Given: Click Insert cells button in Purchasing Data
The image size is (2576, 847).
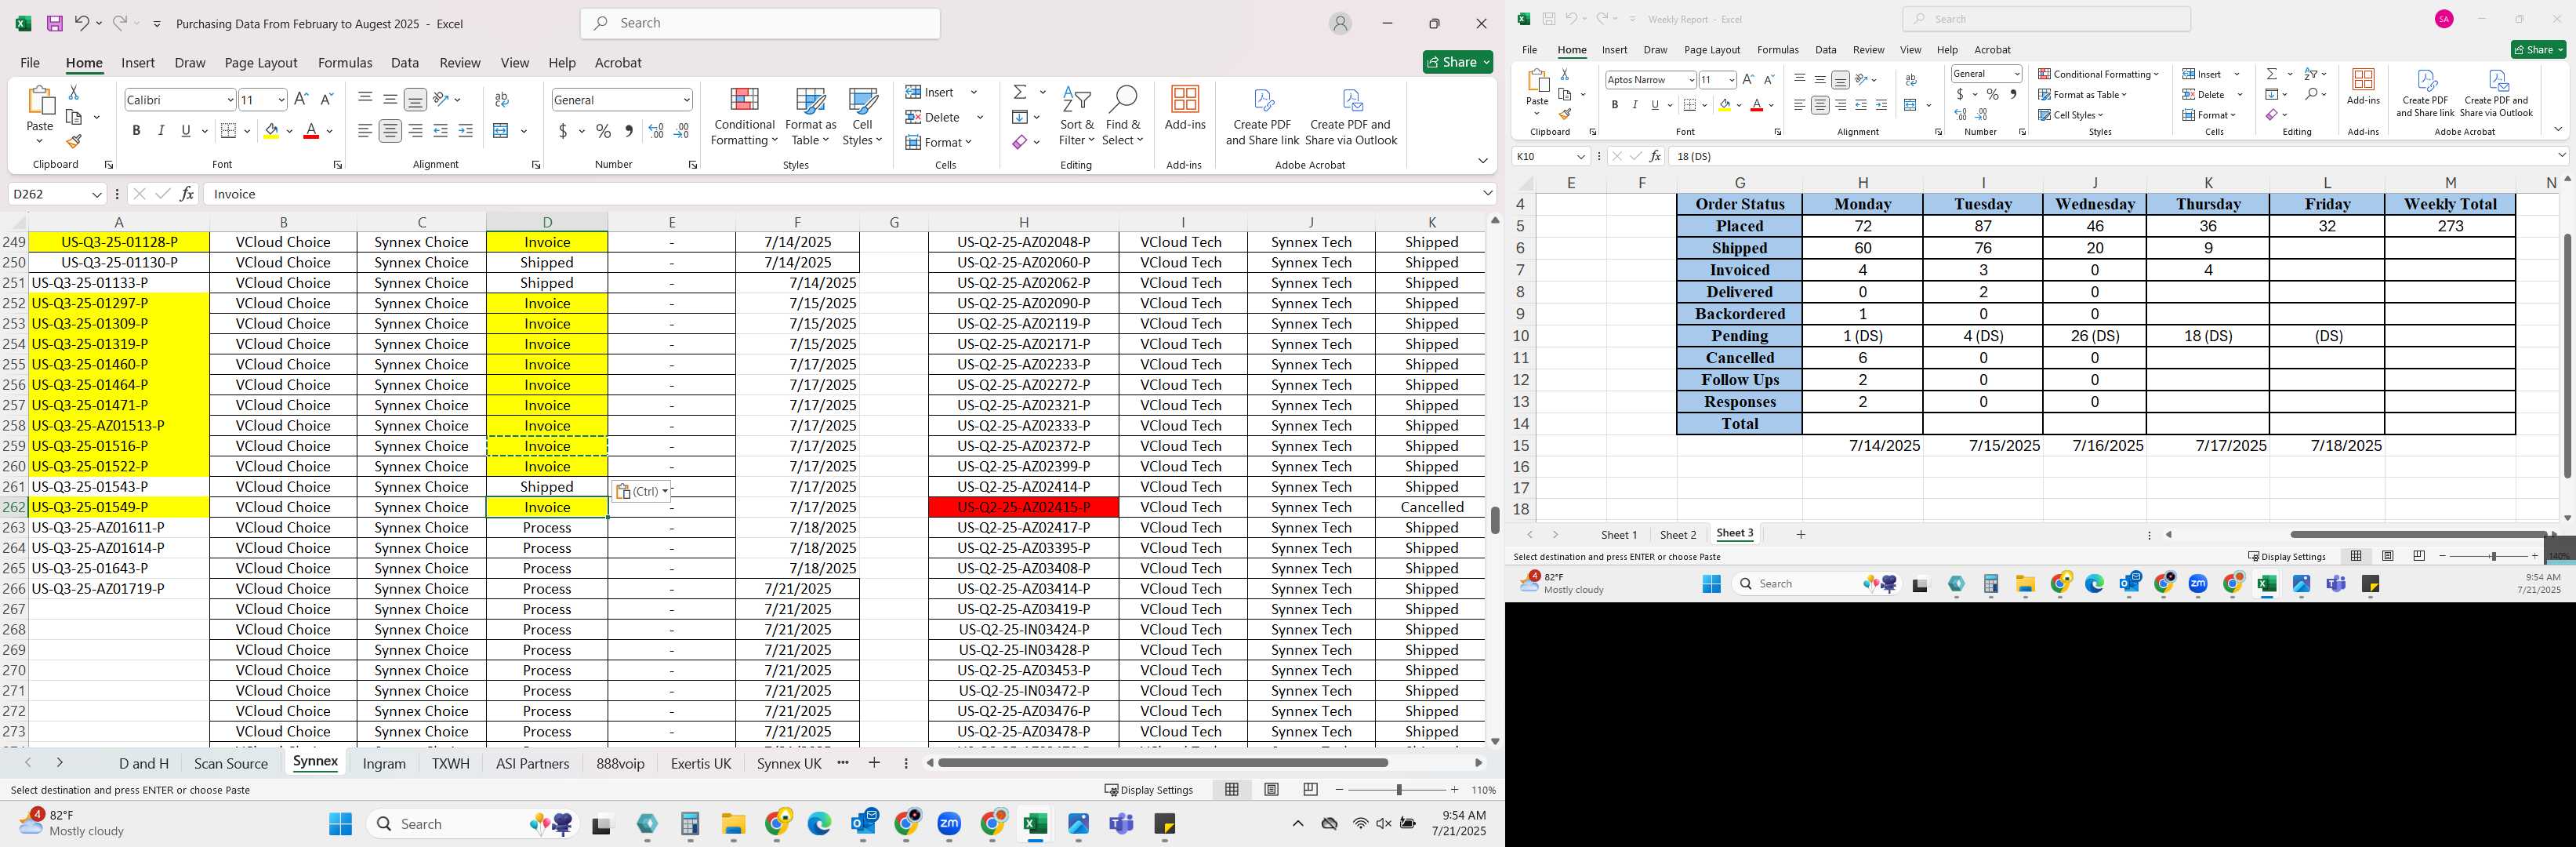Looking at the screenshot, I should click(931, 92).
